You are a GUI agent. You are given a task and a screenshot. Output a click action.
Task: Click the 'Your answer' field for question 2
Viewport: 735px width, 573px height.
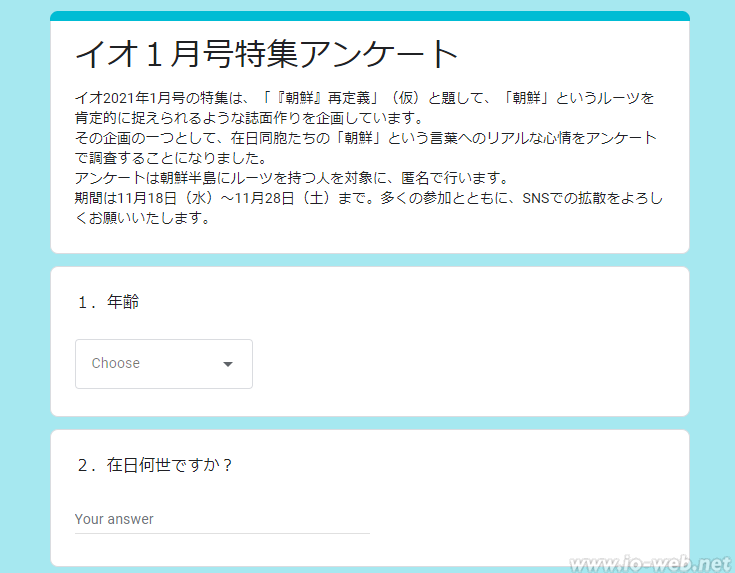(222, 520)
